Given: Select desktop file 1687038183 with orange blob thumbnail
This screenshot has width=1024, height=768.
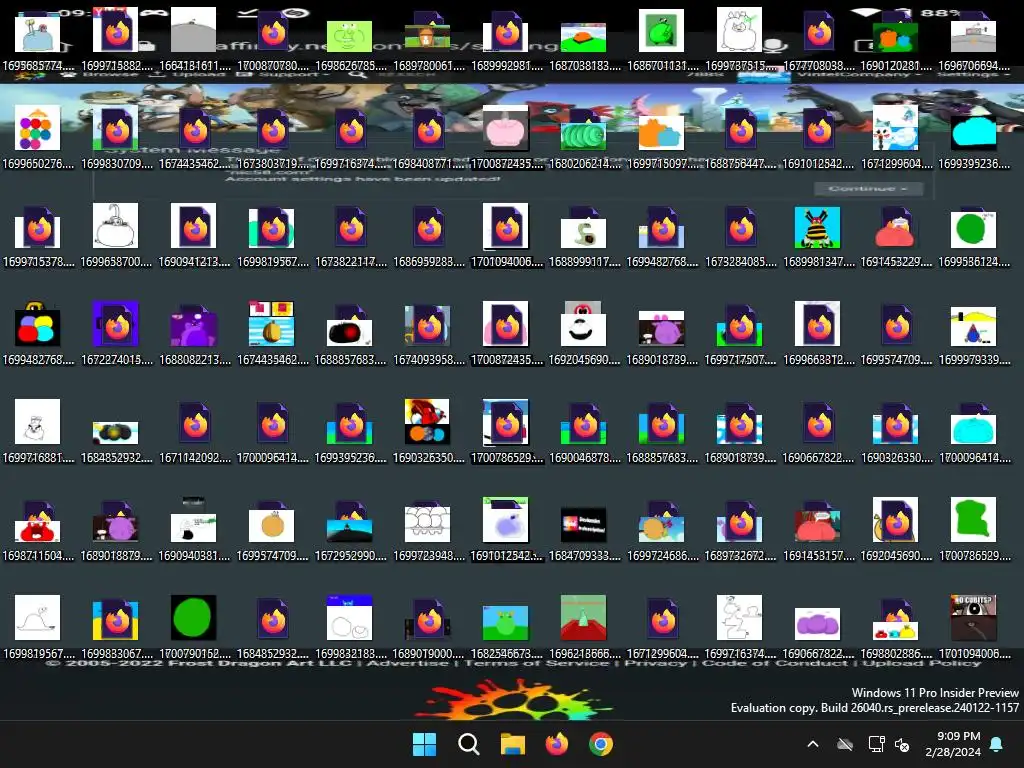Looking at the screenshot, I should tap(584, 40).
